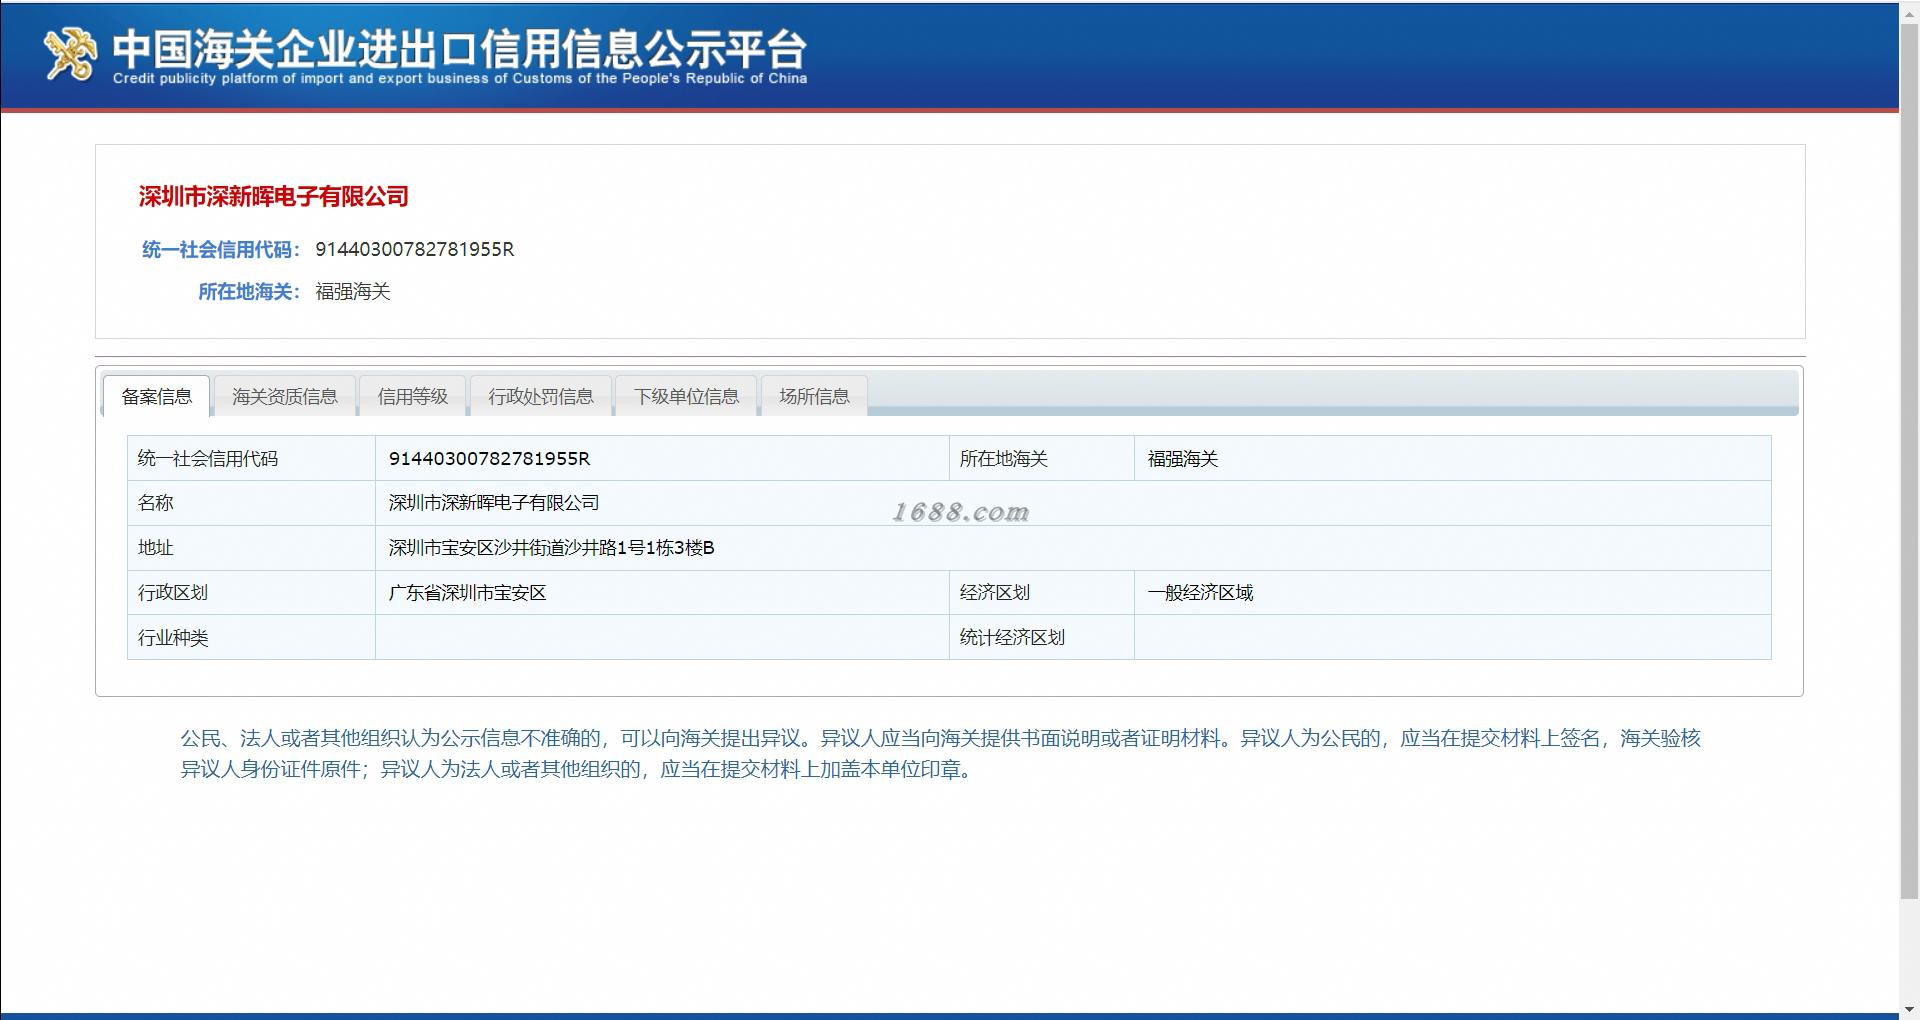The width and height of the screenshot is (1920, 1020).
Task: Select the 信用等级 tab
Action: point(413,396)
